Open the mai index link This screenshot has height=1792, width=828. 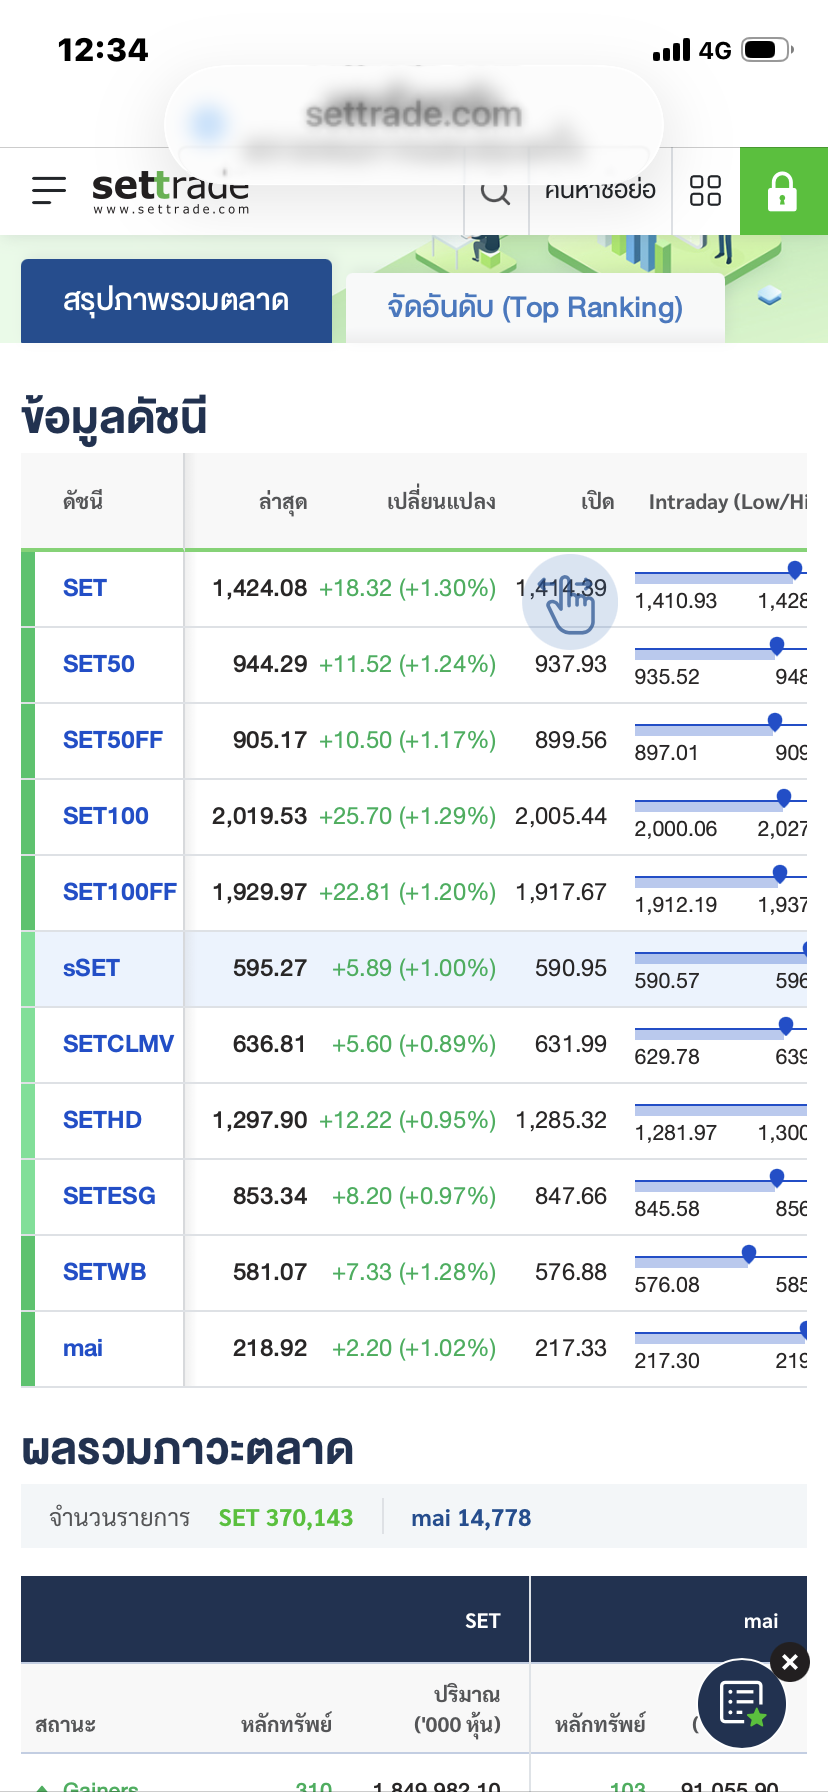[x=83, y=1348]
